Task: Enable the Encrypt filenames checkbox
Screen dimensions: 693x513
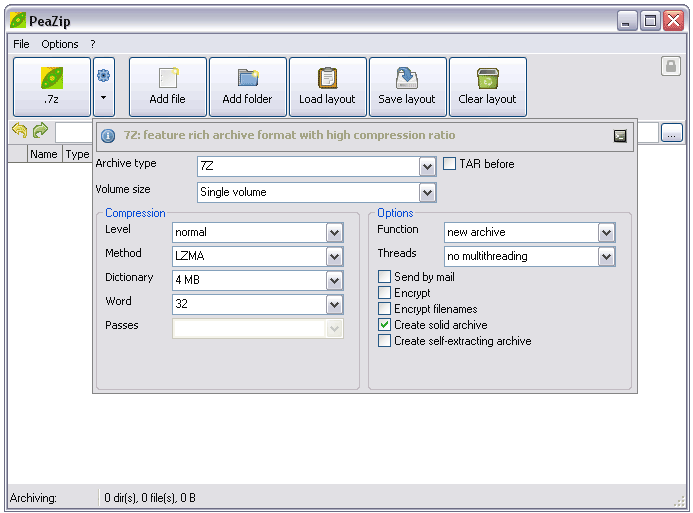Action: coord(384,308)
